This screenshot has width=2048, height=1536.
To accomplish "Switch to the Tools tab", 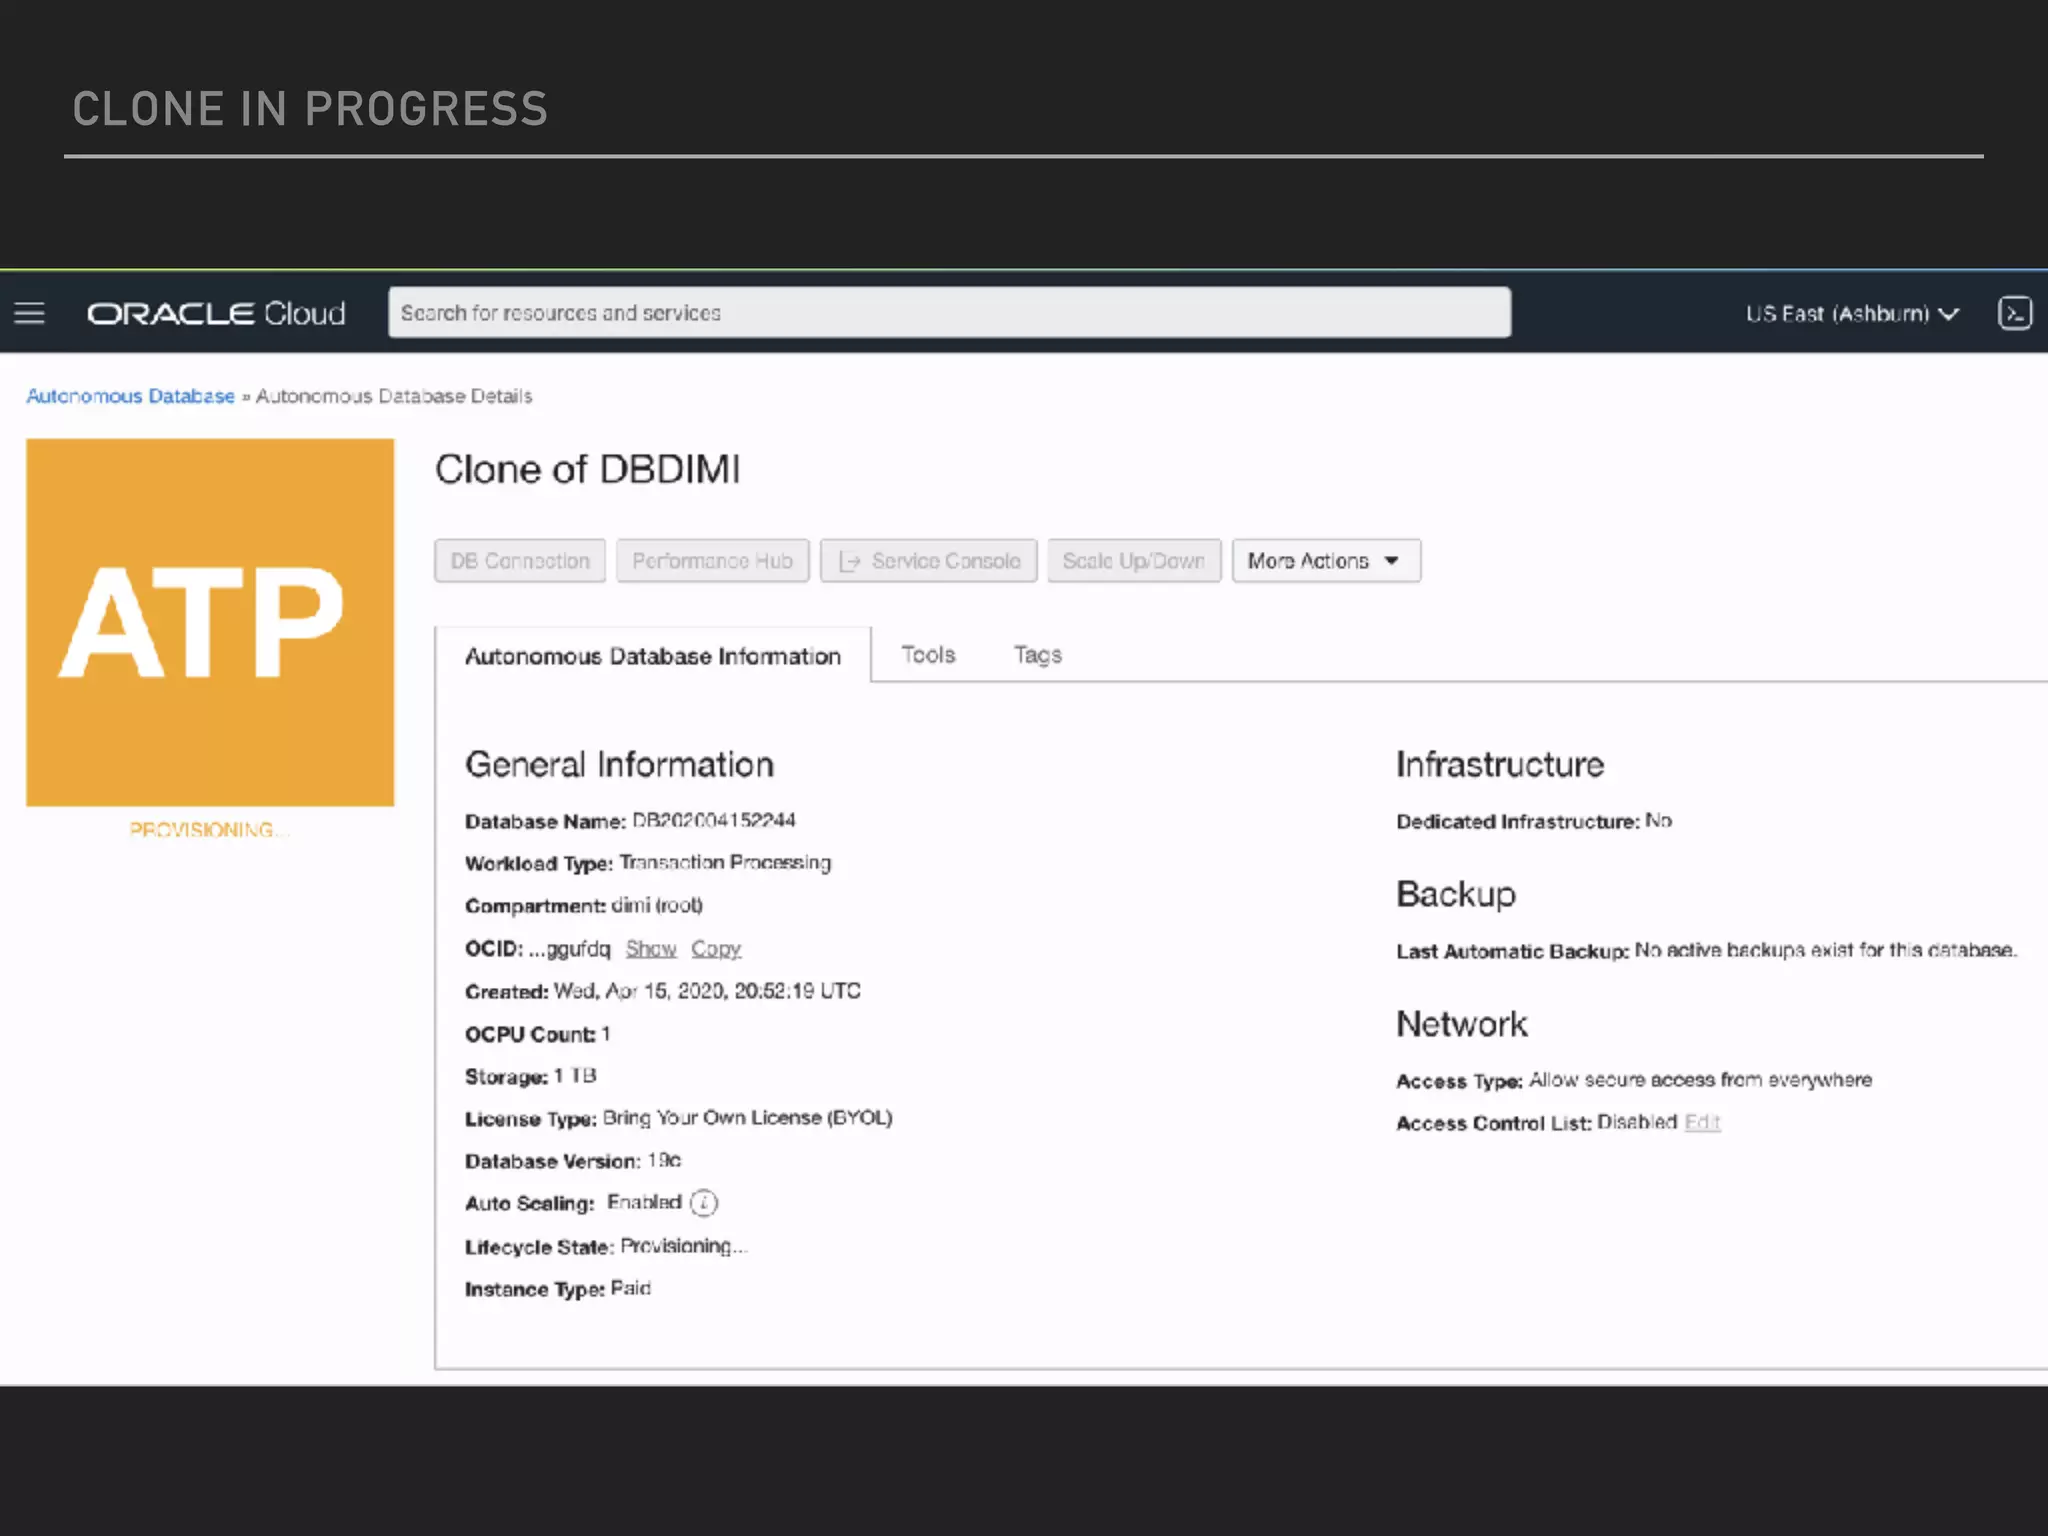I will (928, 655).
